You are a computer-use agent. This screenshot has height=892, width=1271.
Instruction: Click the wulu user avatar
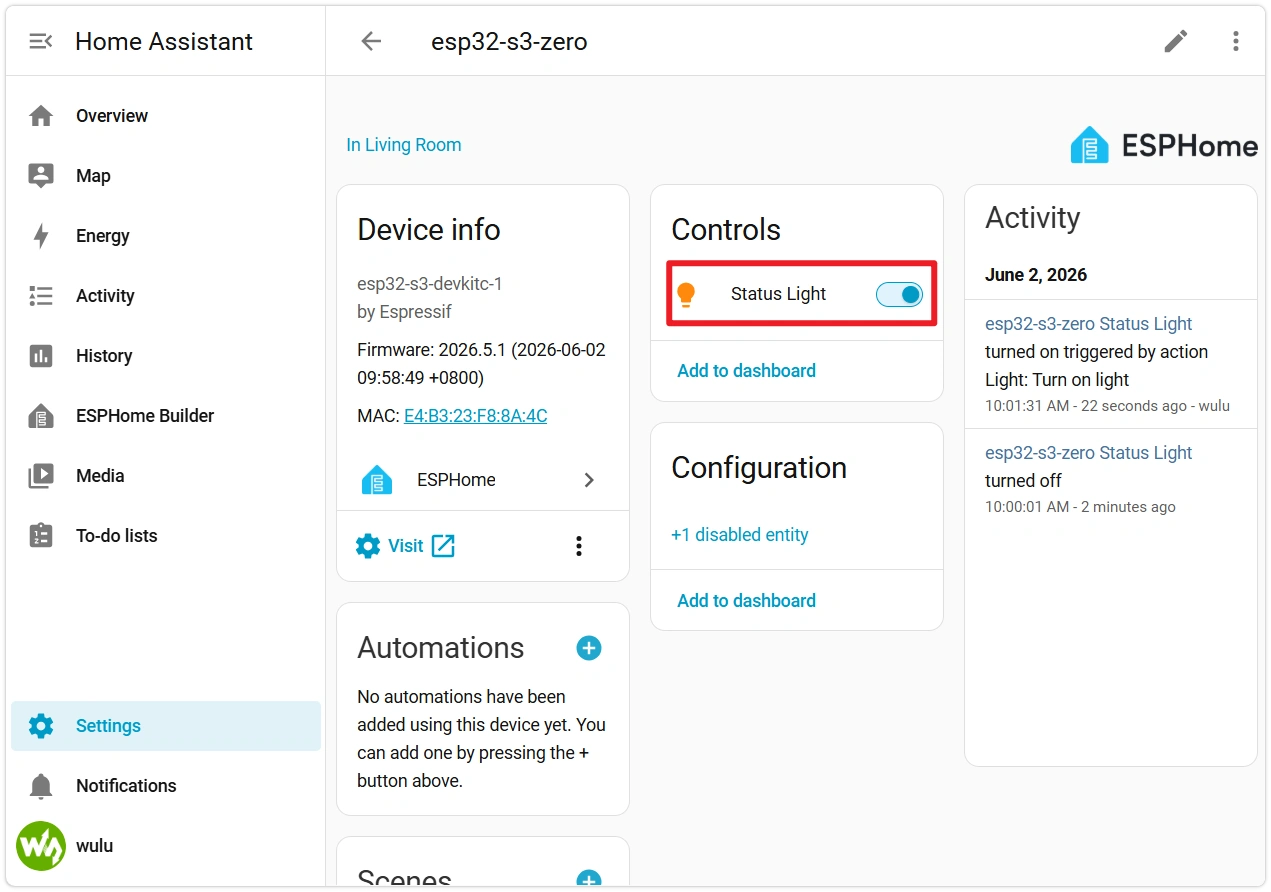(x=41, y=846)
